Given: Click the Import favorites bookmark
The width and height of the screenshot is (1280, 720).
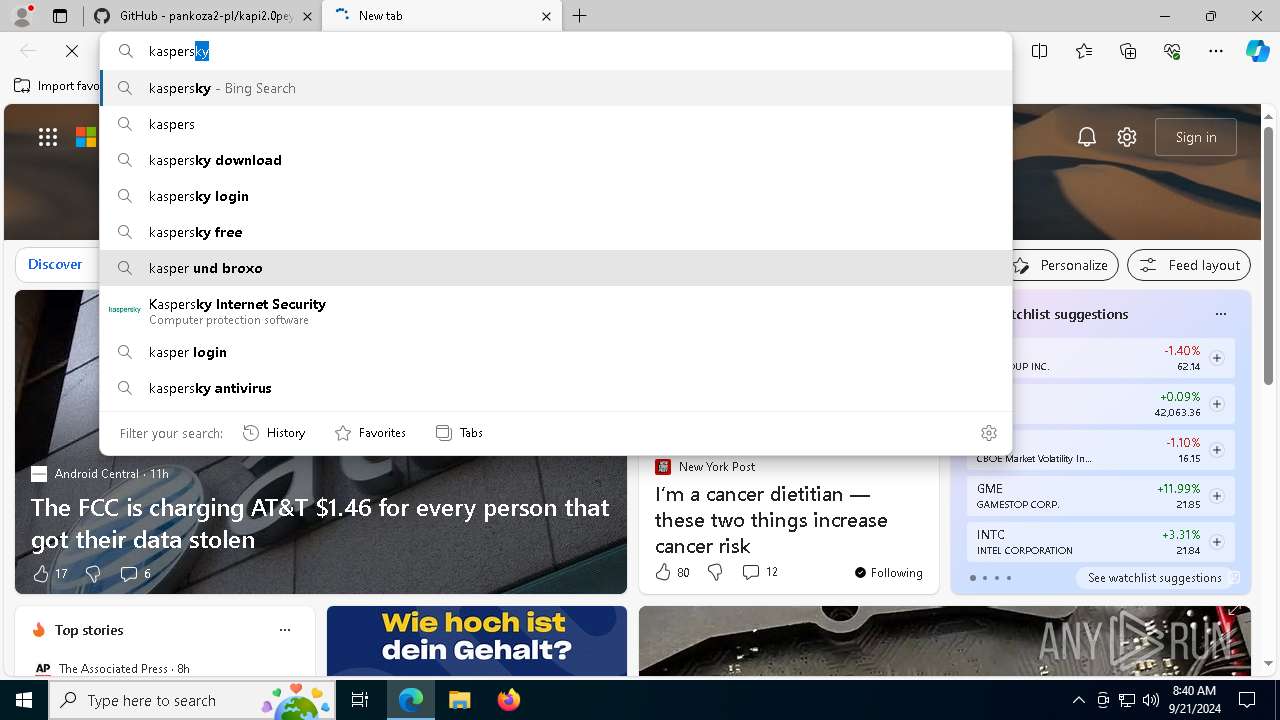Looking at the screenshot, I should point(57,86).
